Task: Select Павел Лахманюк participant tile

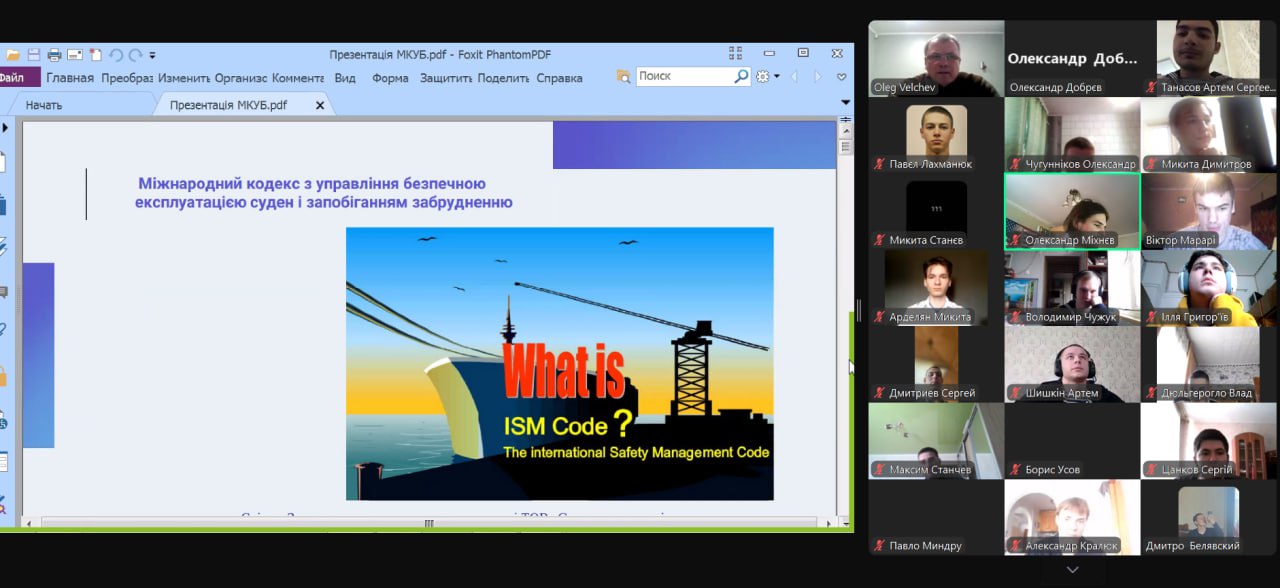Action: (x=936, y=135)
